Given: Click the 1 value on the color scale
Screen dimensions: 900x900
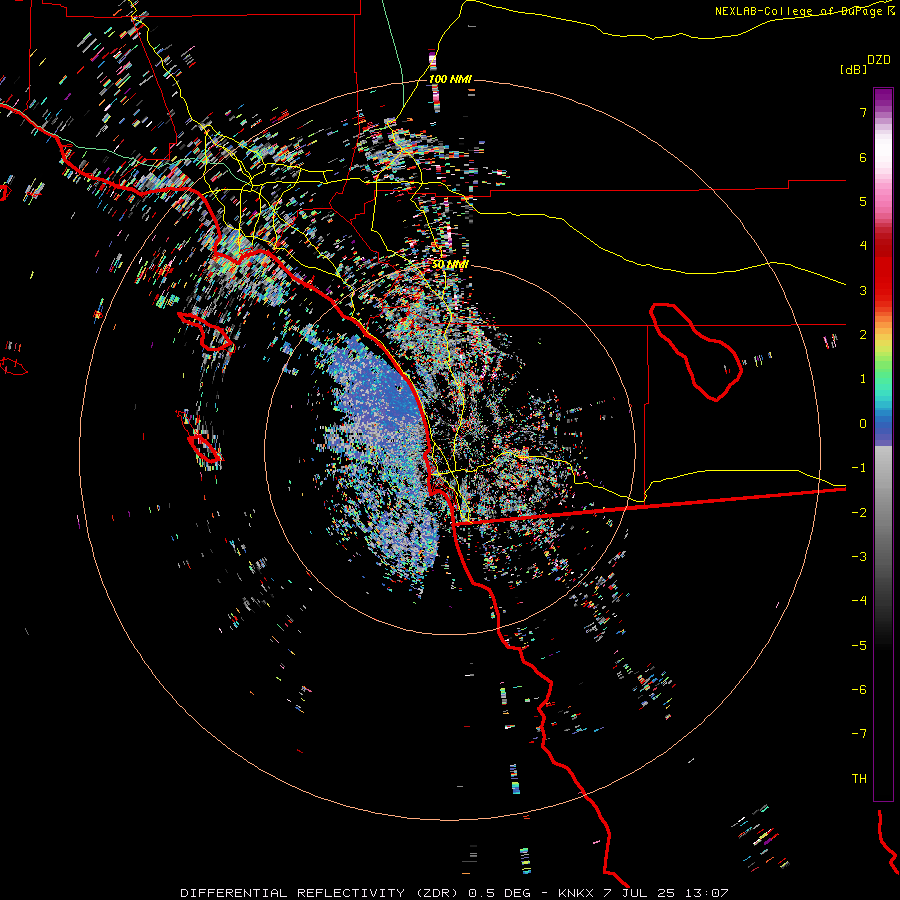Looking at the screenshot, I should click(863, 379).
